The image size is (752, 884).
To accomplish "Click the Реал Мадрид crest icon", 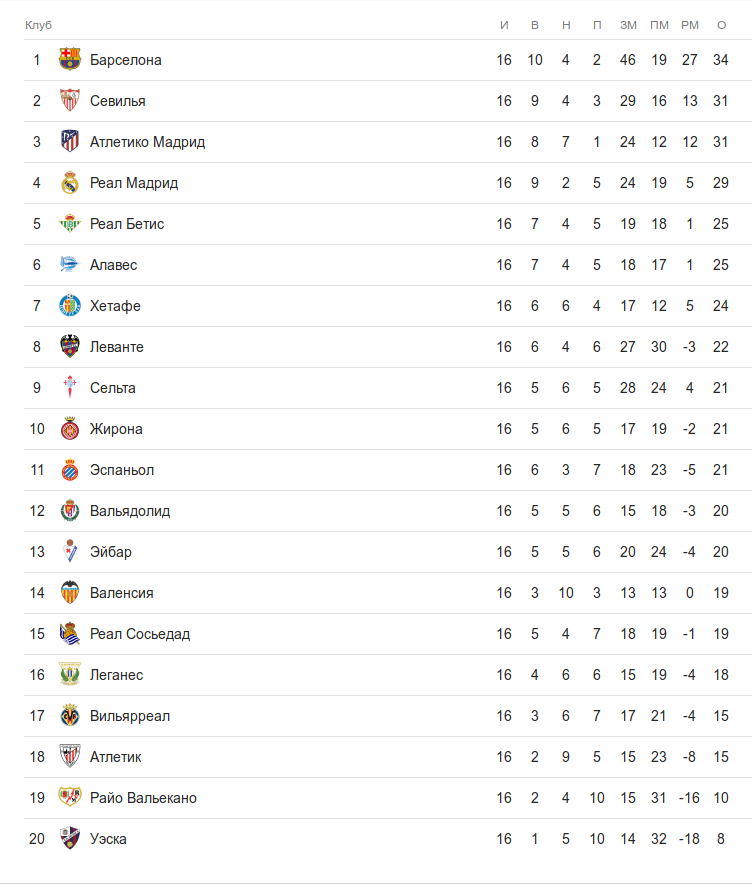I will 69,183.
